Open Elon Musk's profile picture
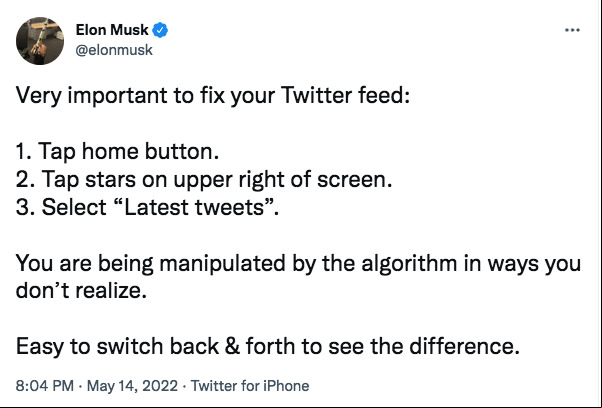602x408 pixels. (40, 41)
